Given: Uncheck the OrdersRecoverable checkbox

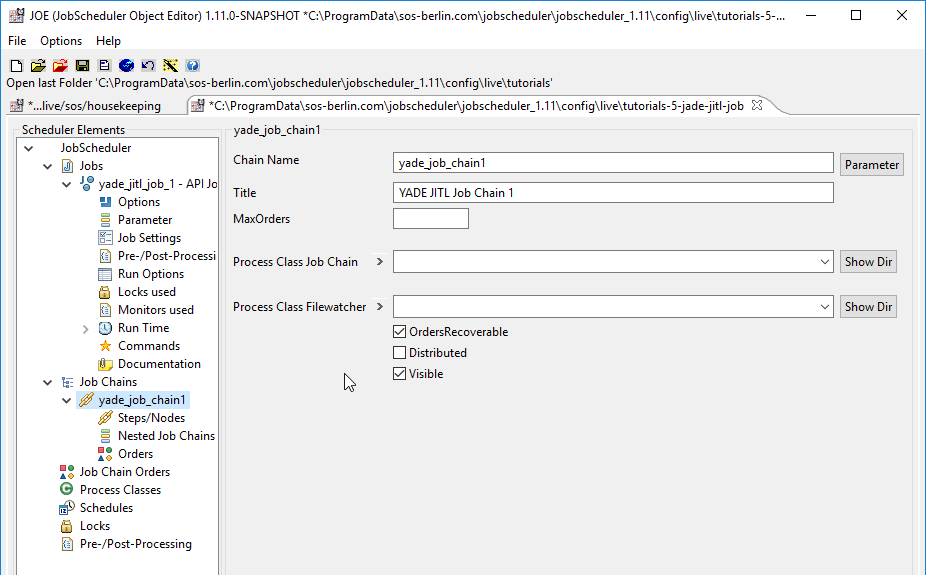Looking at the screenshot, I should [399, 332].
